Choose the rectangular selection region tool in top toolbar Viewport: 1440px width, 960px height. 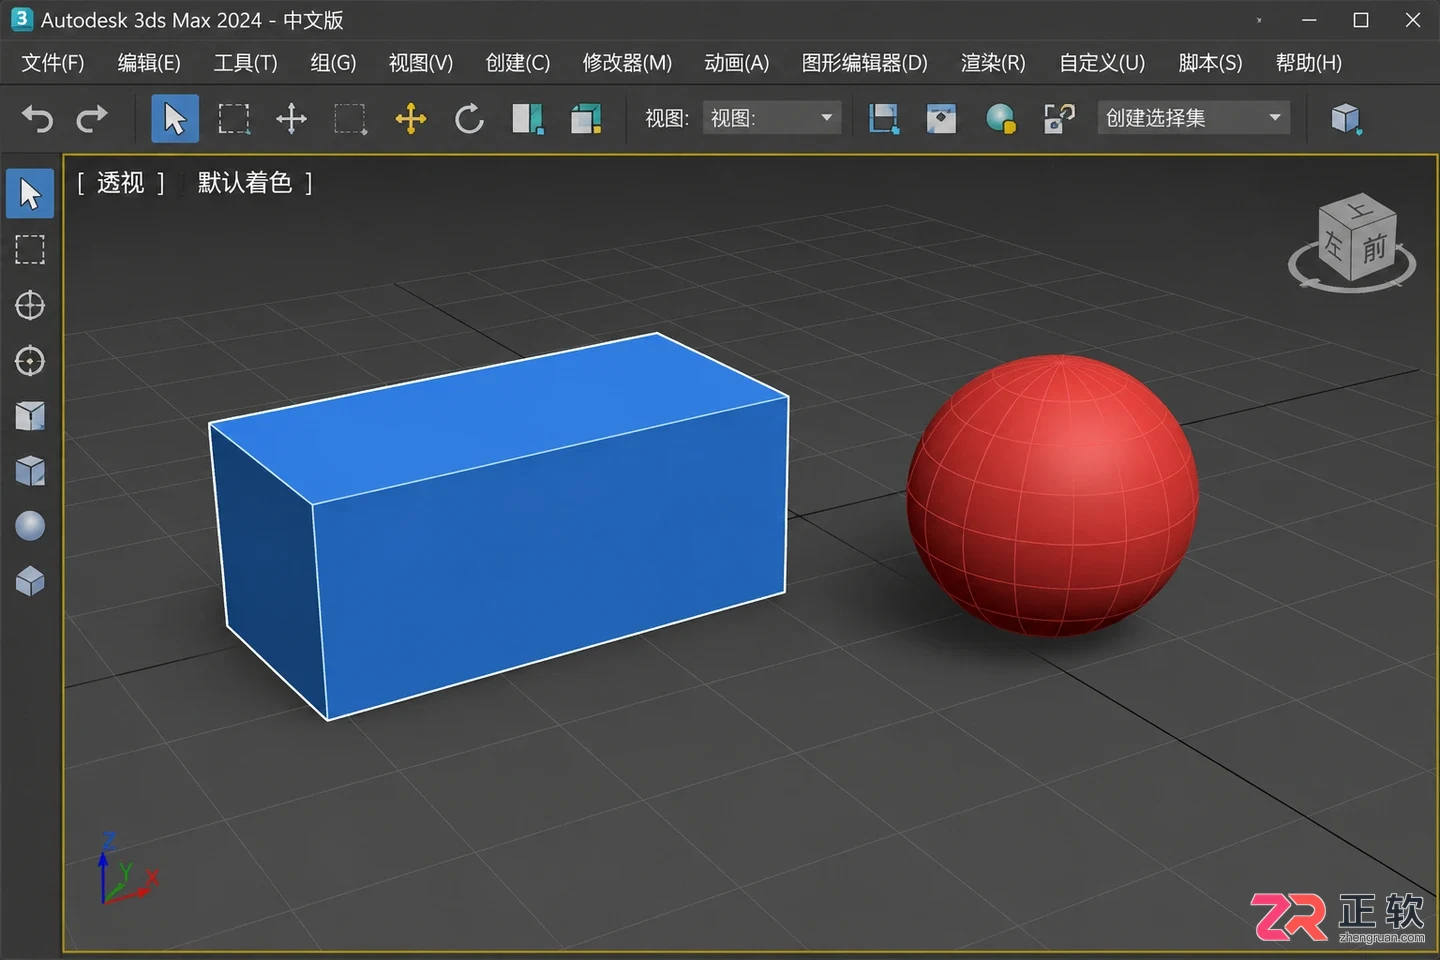coord(234,119)
